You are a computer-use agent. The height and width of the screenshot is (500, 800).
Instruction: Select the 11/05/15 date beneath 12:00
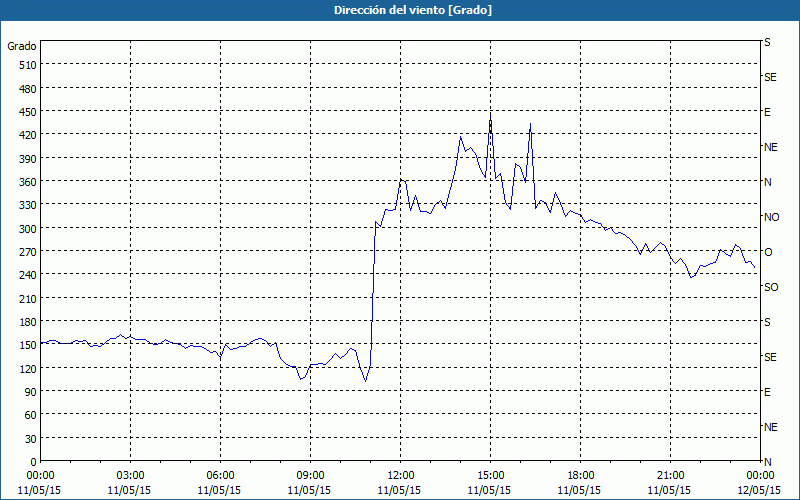(399, 490)
